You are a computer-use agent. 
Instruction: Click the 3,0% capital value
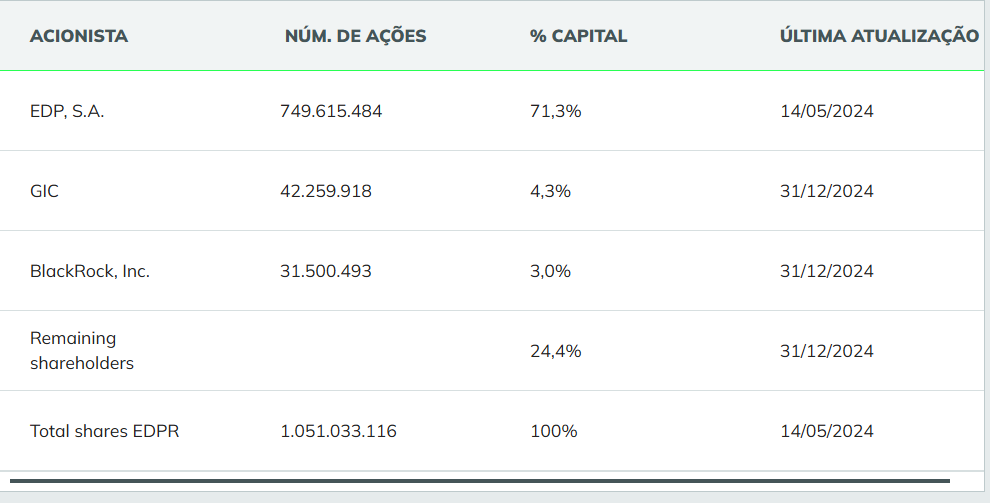click(x=550, y=271)
